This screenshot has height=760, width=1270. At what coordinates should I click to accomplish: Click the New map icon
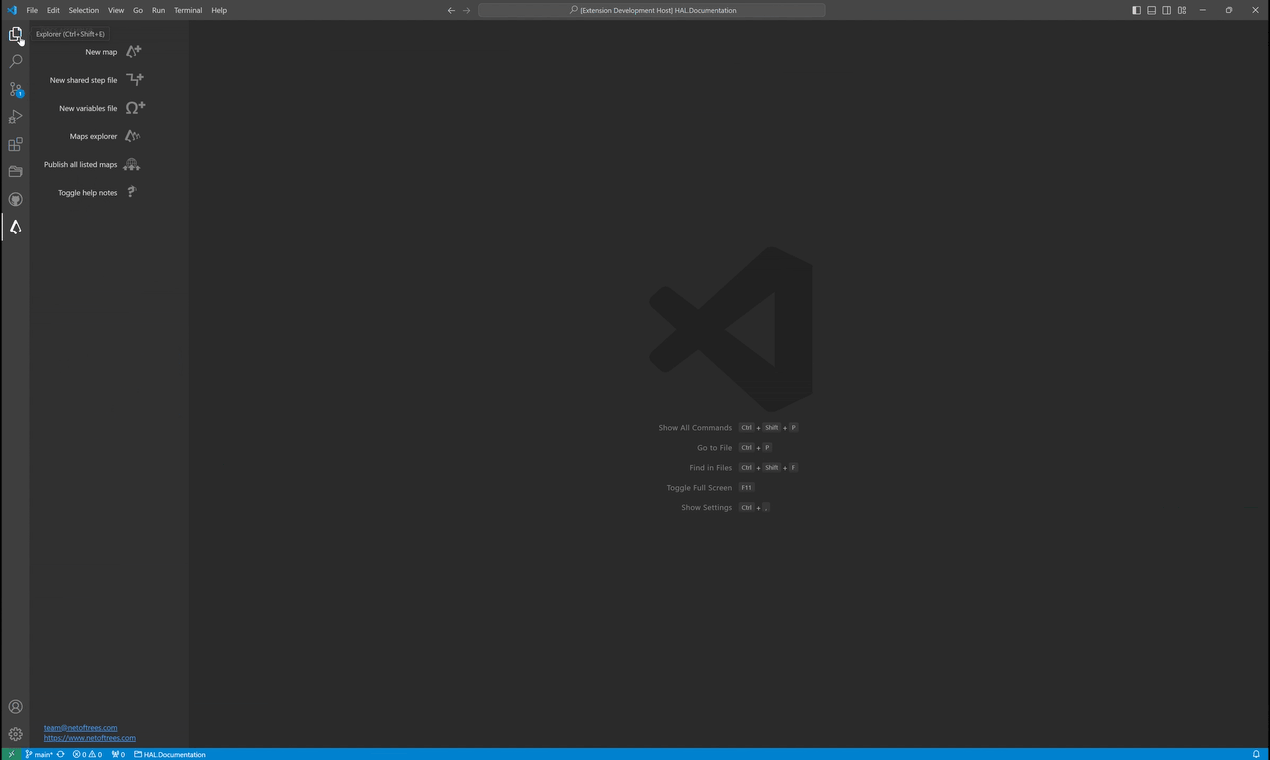point(133,51)
